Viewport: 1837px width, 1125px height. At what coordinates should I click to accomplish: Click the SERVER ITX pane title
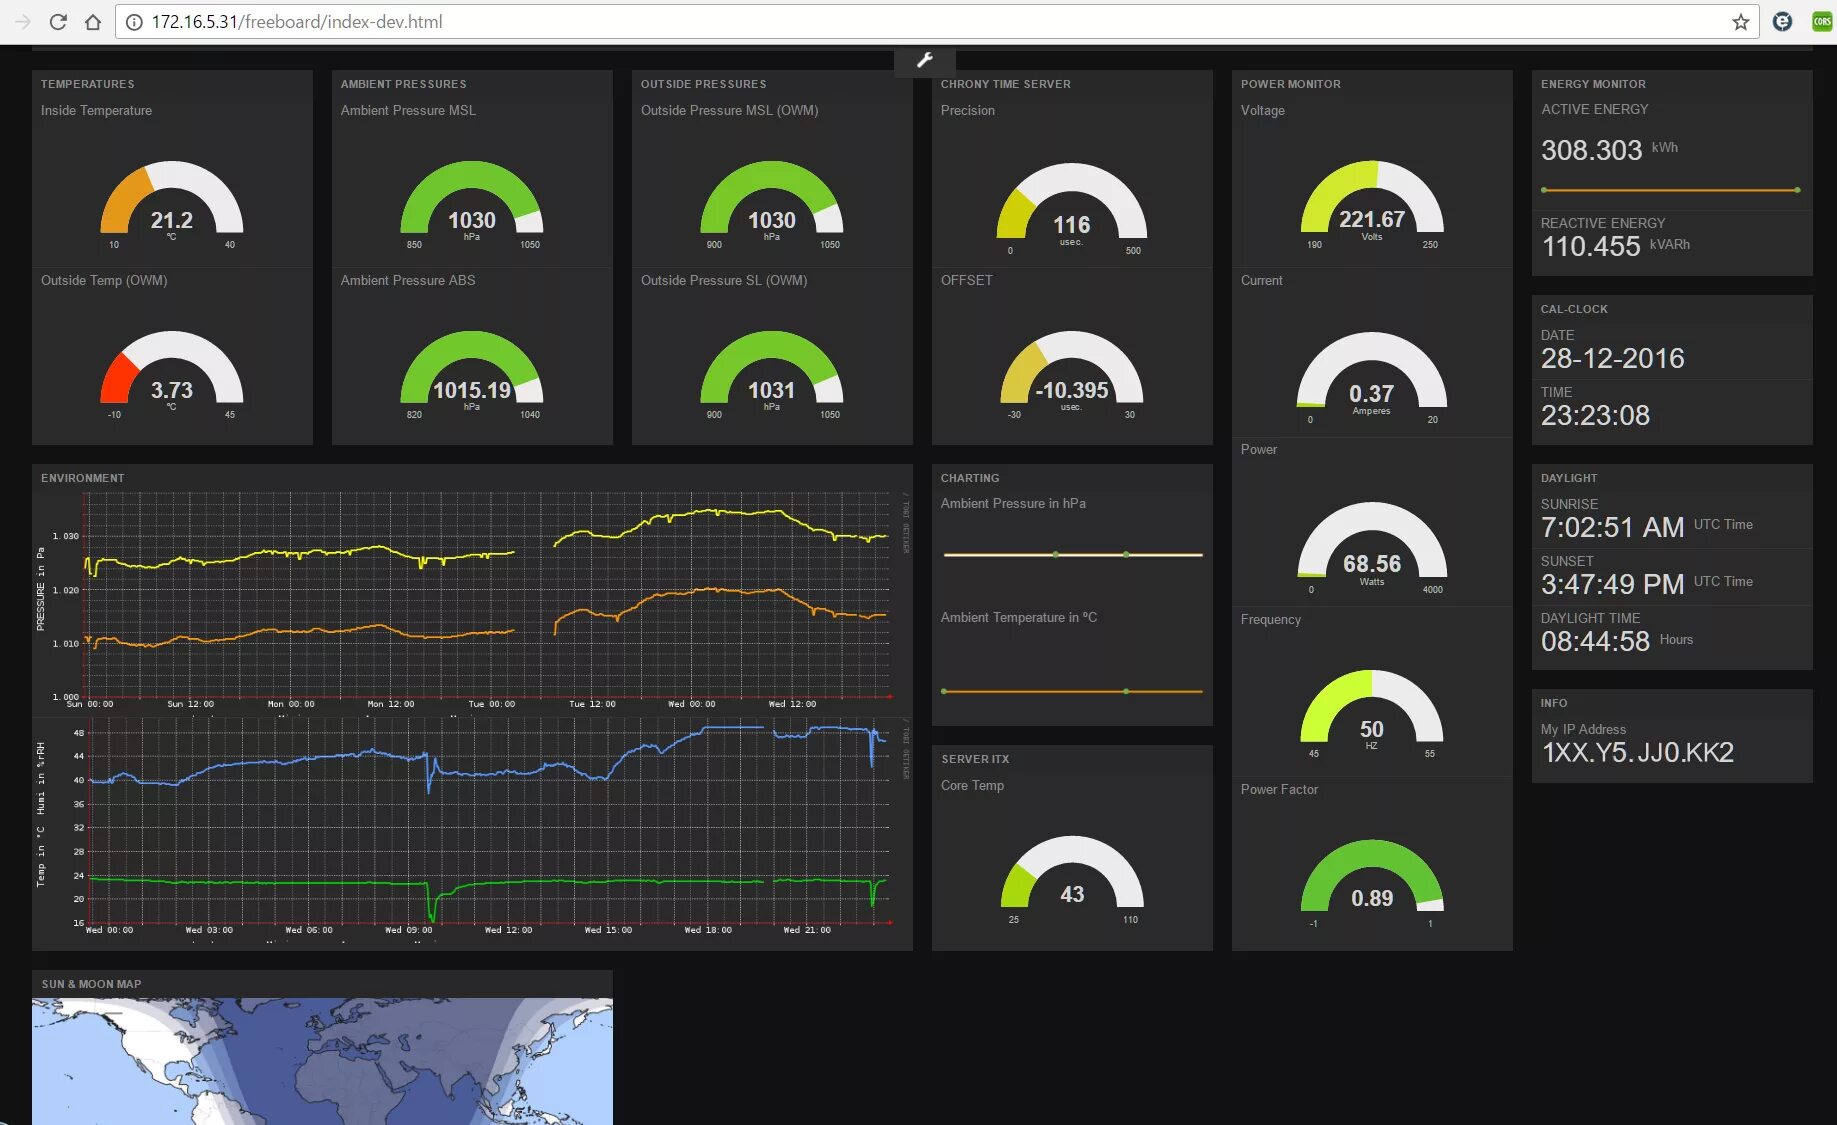(x=975, y=759)
